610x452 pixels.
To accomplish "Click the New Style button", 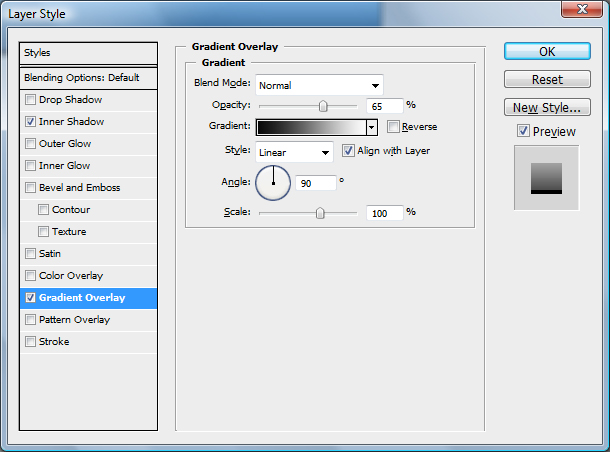I will click(x=546, y=107).
